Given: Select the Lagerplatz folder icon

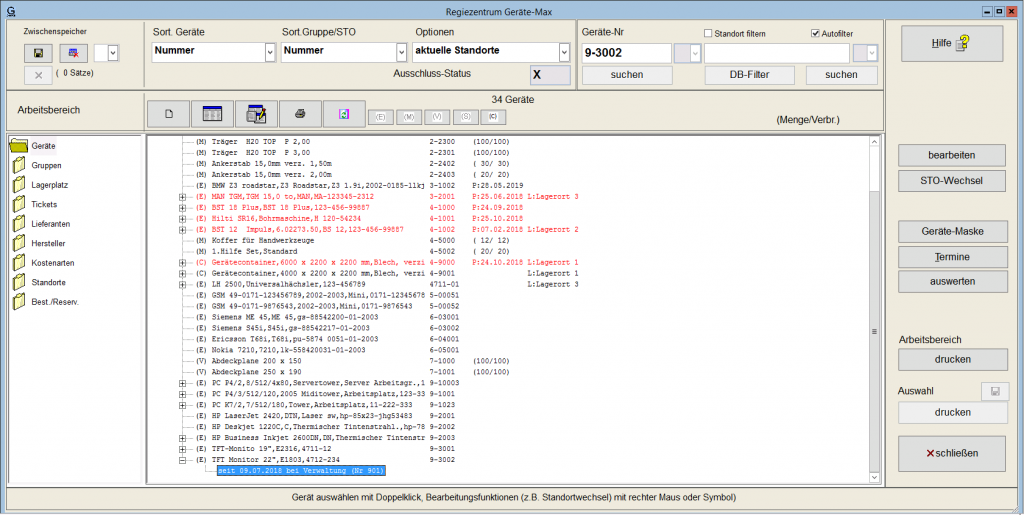Looking at the screenshot, I should [x=19, y=185].
